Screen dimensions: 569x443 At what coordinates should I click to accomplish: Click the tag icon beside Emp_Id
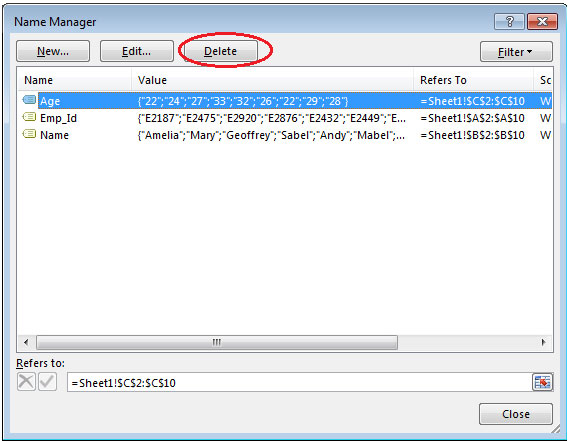pyautogui.click(x=29, y=117)
